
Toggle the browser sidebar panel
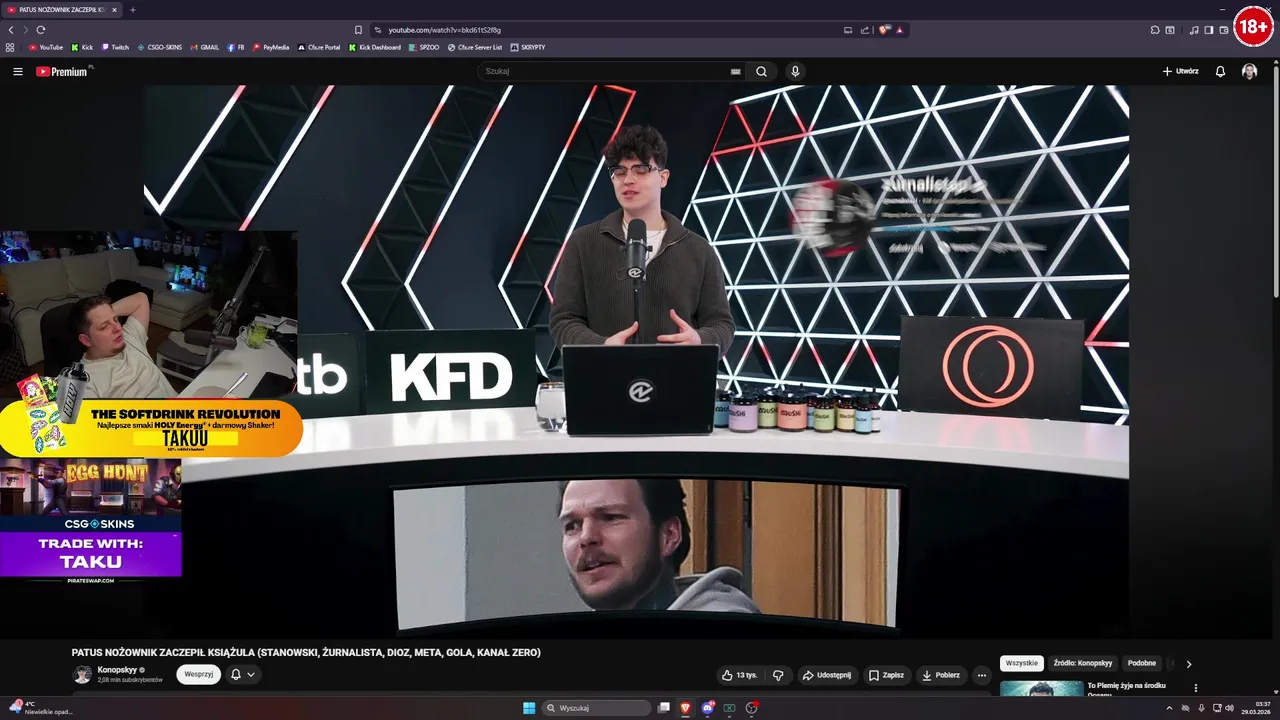click(x=1209, y=30)
